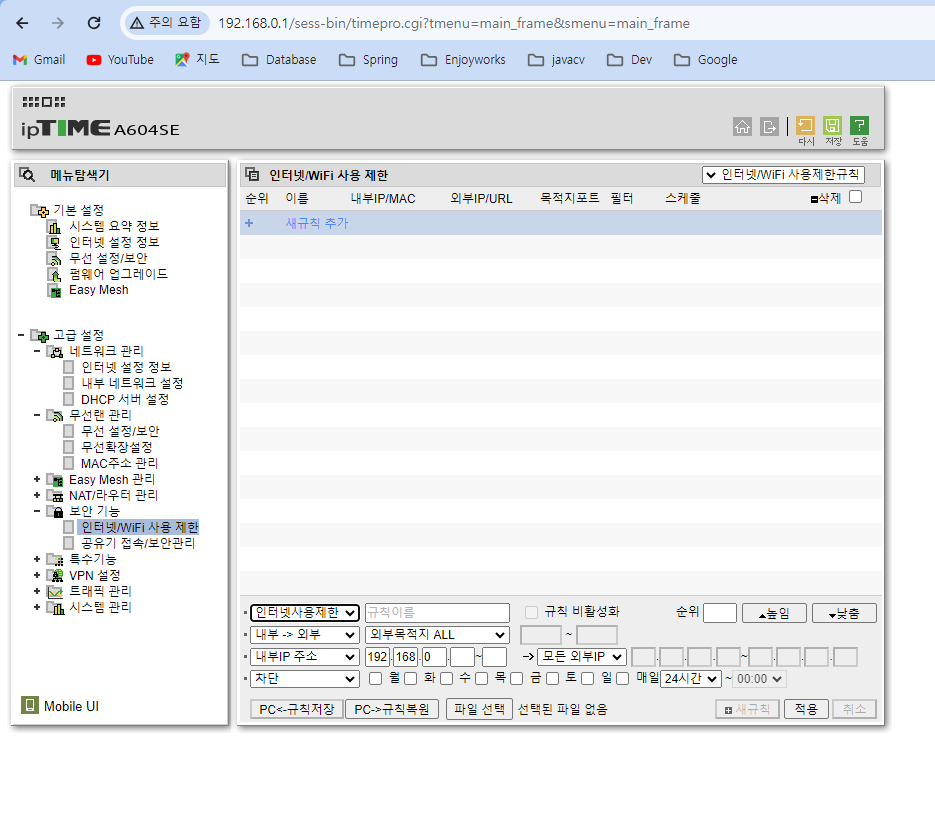Click the Mobile UI icon

[x=29, y=705]
